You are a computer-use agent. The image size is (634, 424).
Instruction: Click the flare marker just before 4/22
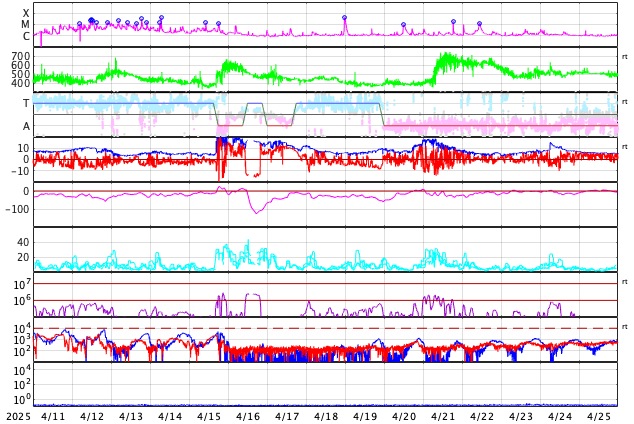tap(480, 24)
